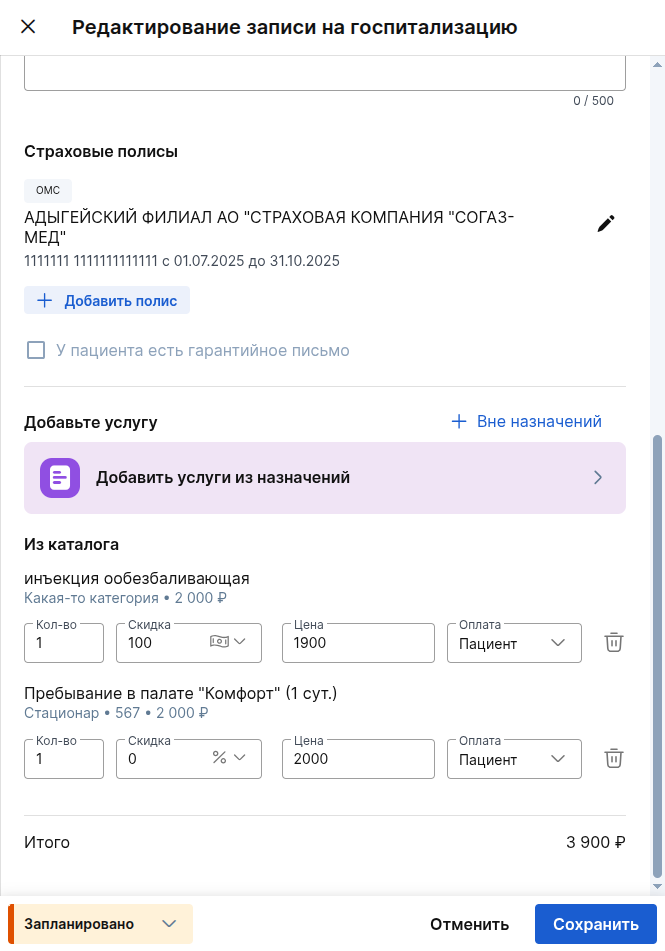The image size is (665, 951).
Task: Click the Цена field showing 1900
Action: point(357,642)
